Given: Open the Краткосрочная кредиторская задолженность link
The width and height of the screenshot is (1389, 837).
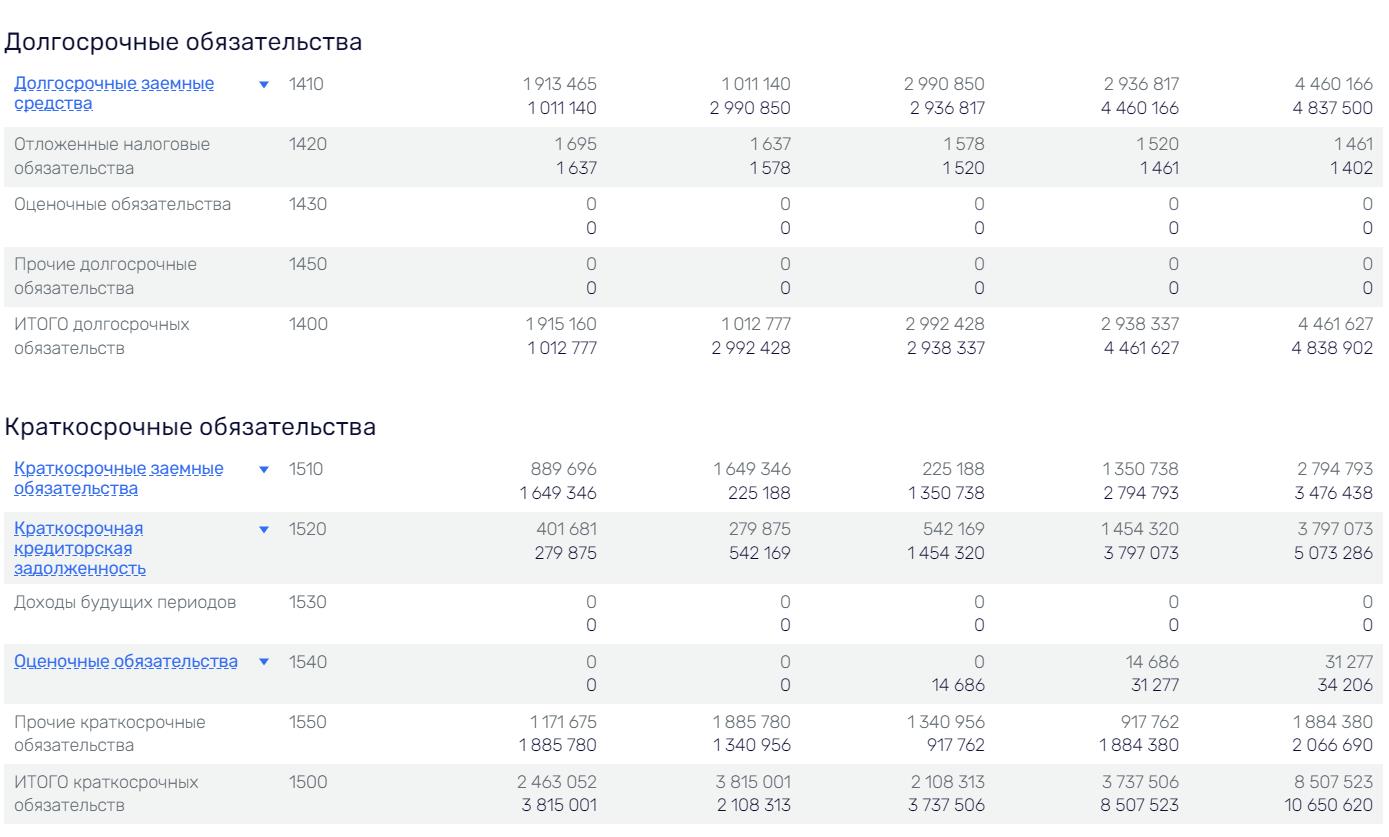Looking at the screenshot, I should (80, 548).
